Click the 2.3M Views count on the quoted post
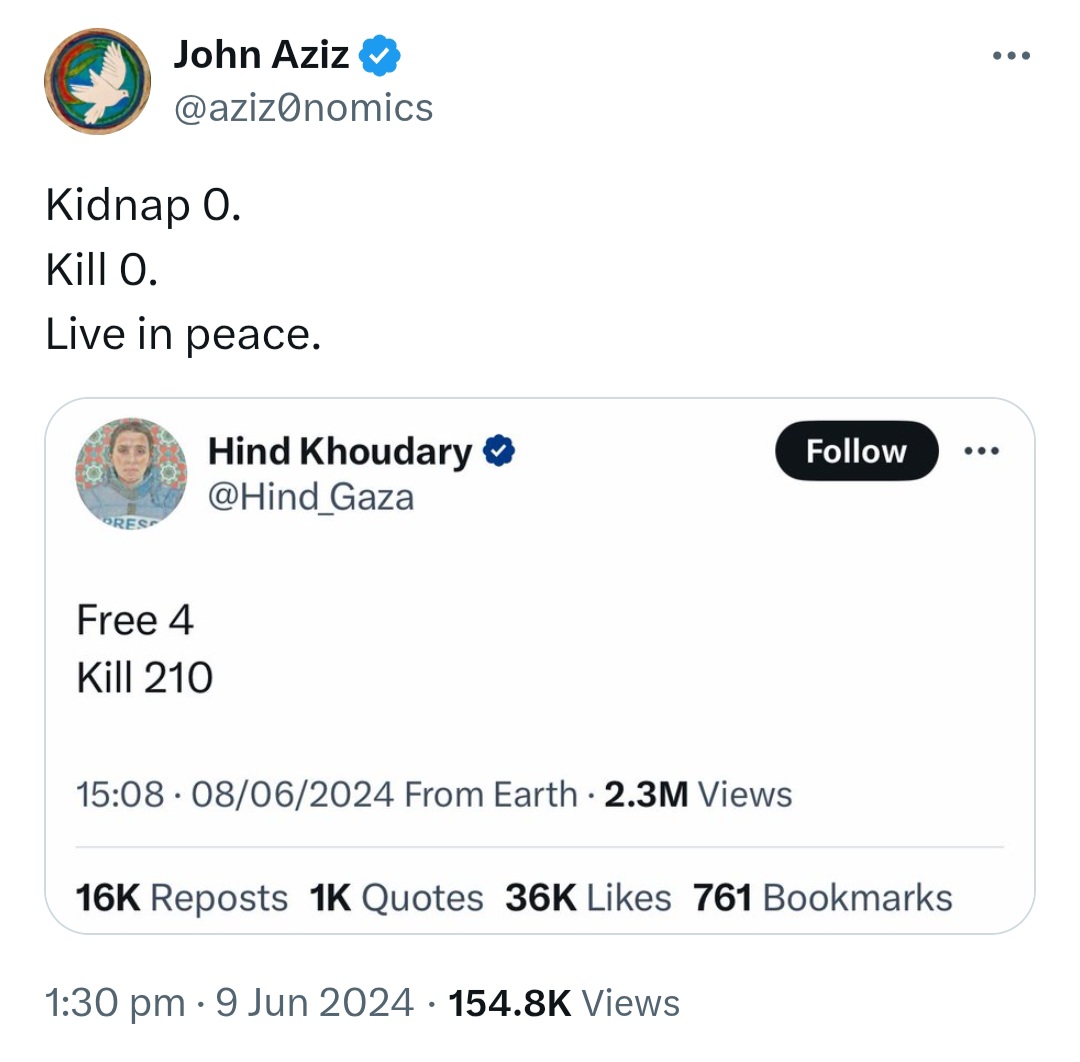The width and height of the screenshot is (1080, 1062). tap(698, 794)
